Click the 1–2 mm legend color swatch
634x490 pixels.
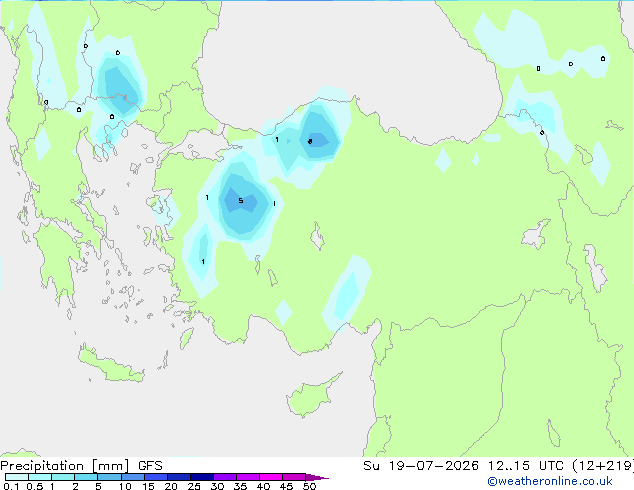63,477
